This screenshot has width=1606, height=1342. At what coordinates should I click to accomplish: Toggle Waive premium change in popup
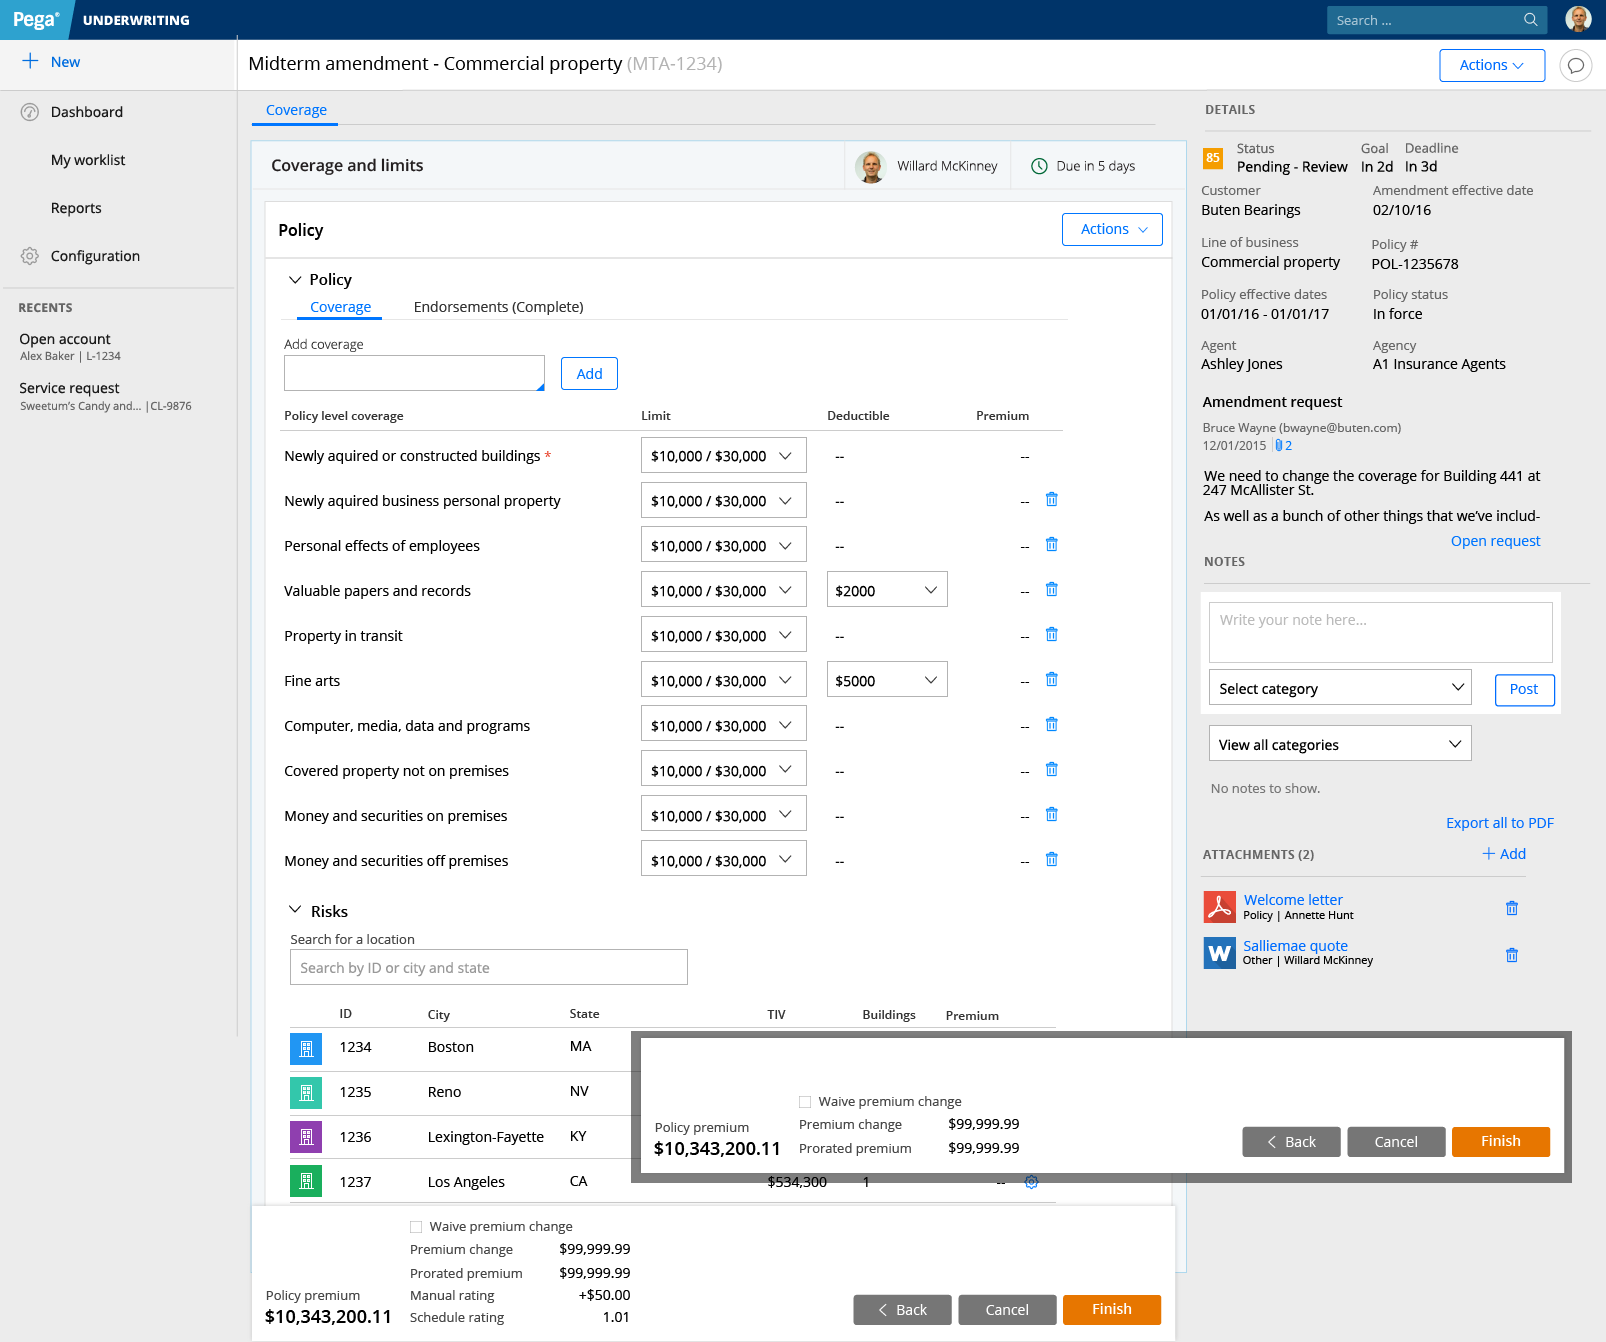coord(805,1102)
